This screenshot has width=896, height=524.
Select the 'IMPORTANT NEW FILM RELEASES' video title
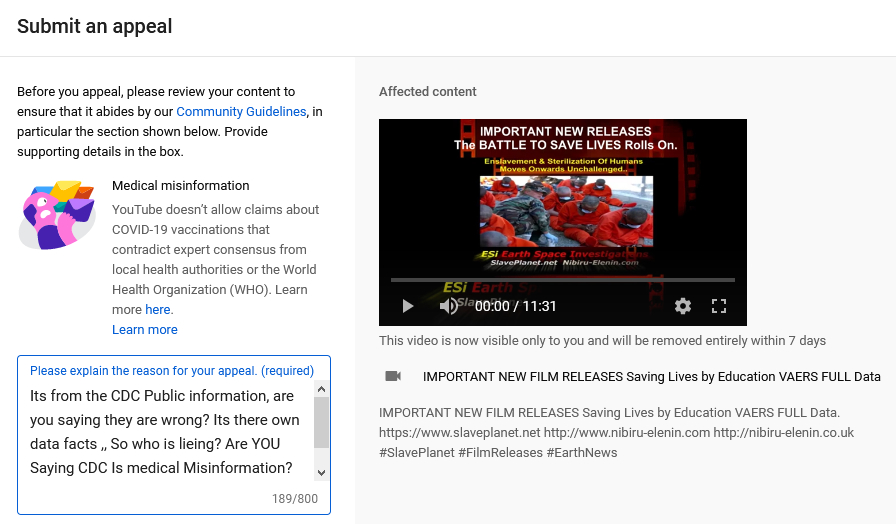(x=651, y=377)
